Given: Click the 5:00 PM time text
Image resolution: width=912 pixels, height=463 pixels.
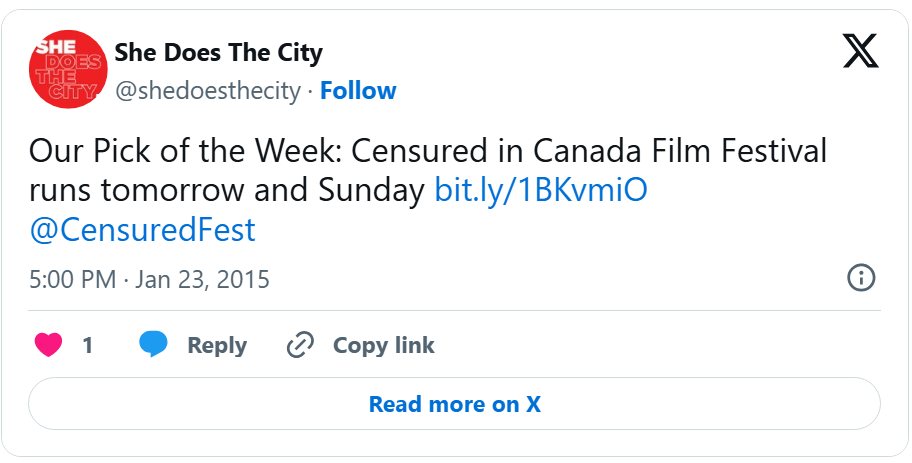Looking at the screenshot, I should [72, 279].
